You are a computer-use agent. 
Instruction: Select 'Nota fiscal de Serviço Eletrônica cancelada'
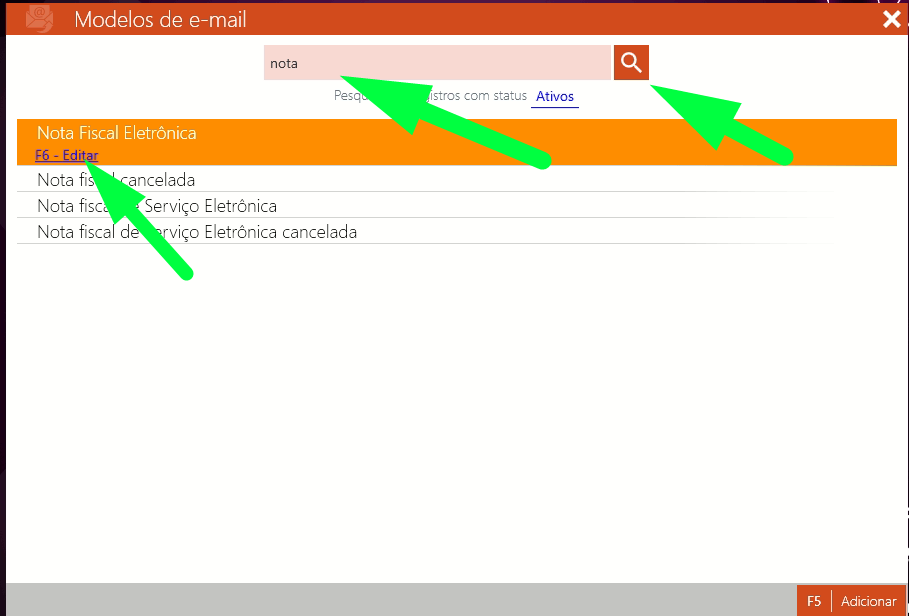click(x=197, y=232)
